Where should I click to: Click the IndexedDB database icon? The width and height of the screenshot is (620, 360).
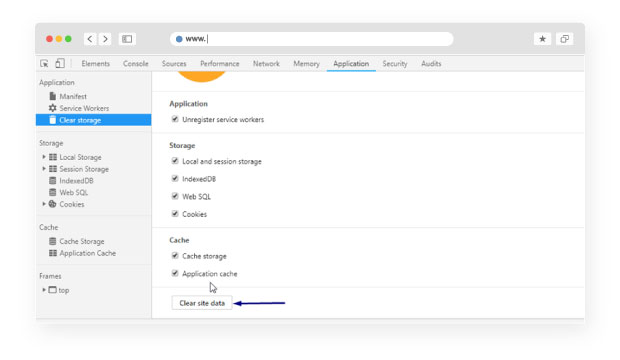(x=53, y=181)
